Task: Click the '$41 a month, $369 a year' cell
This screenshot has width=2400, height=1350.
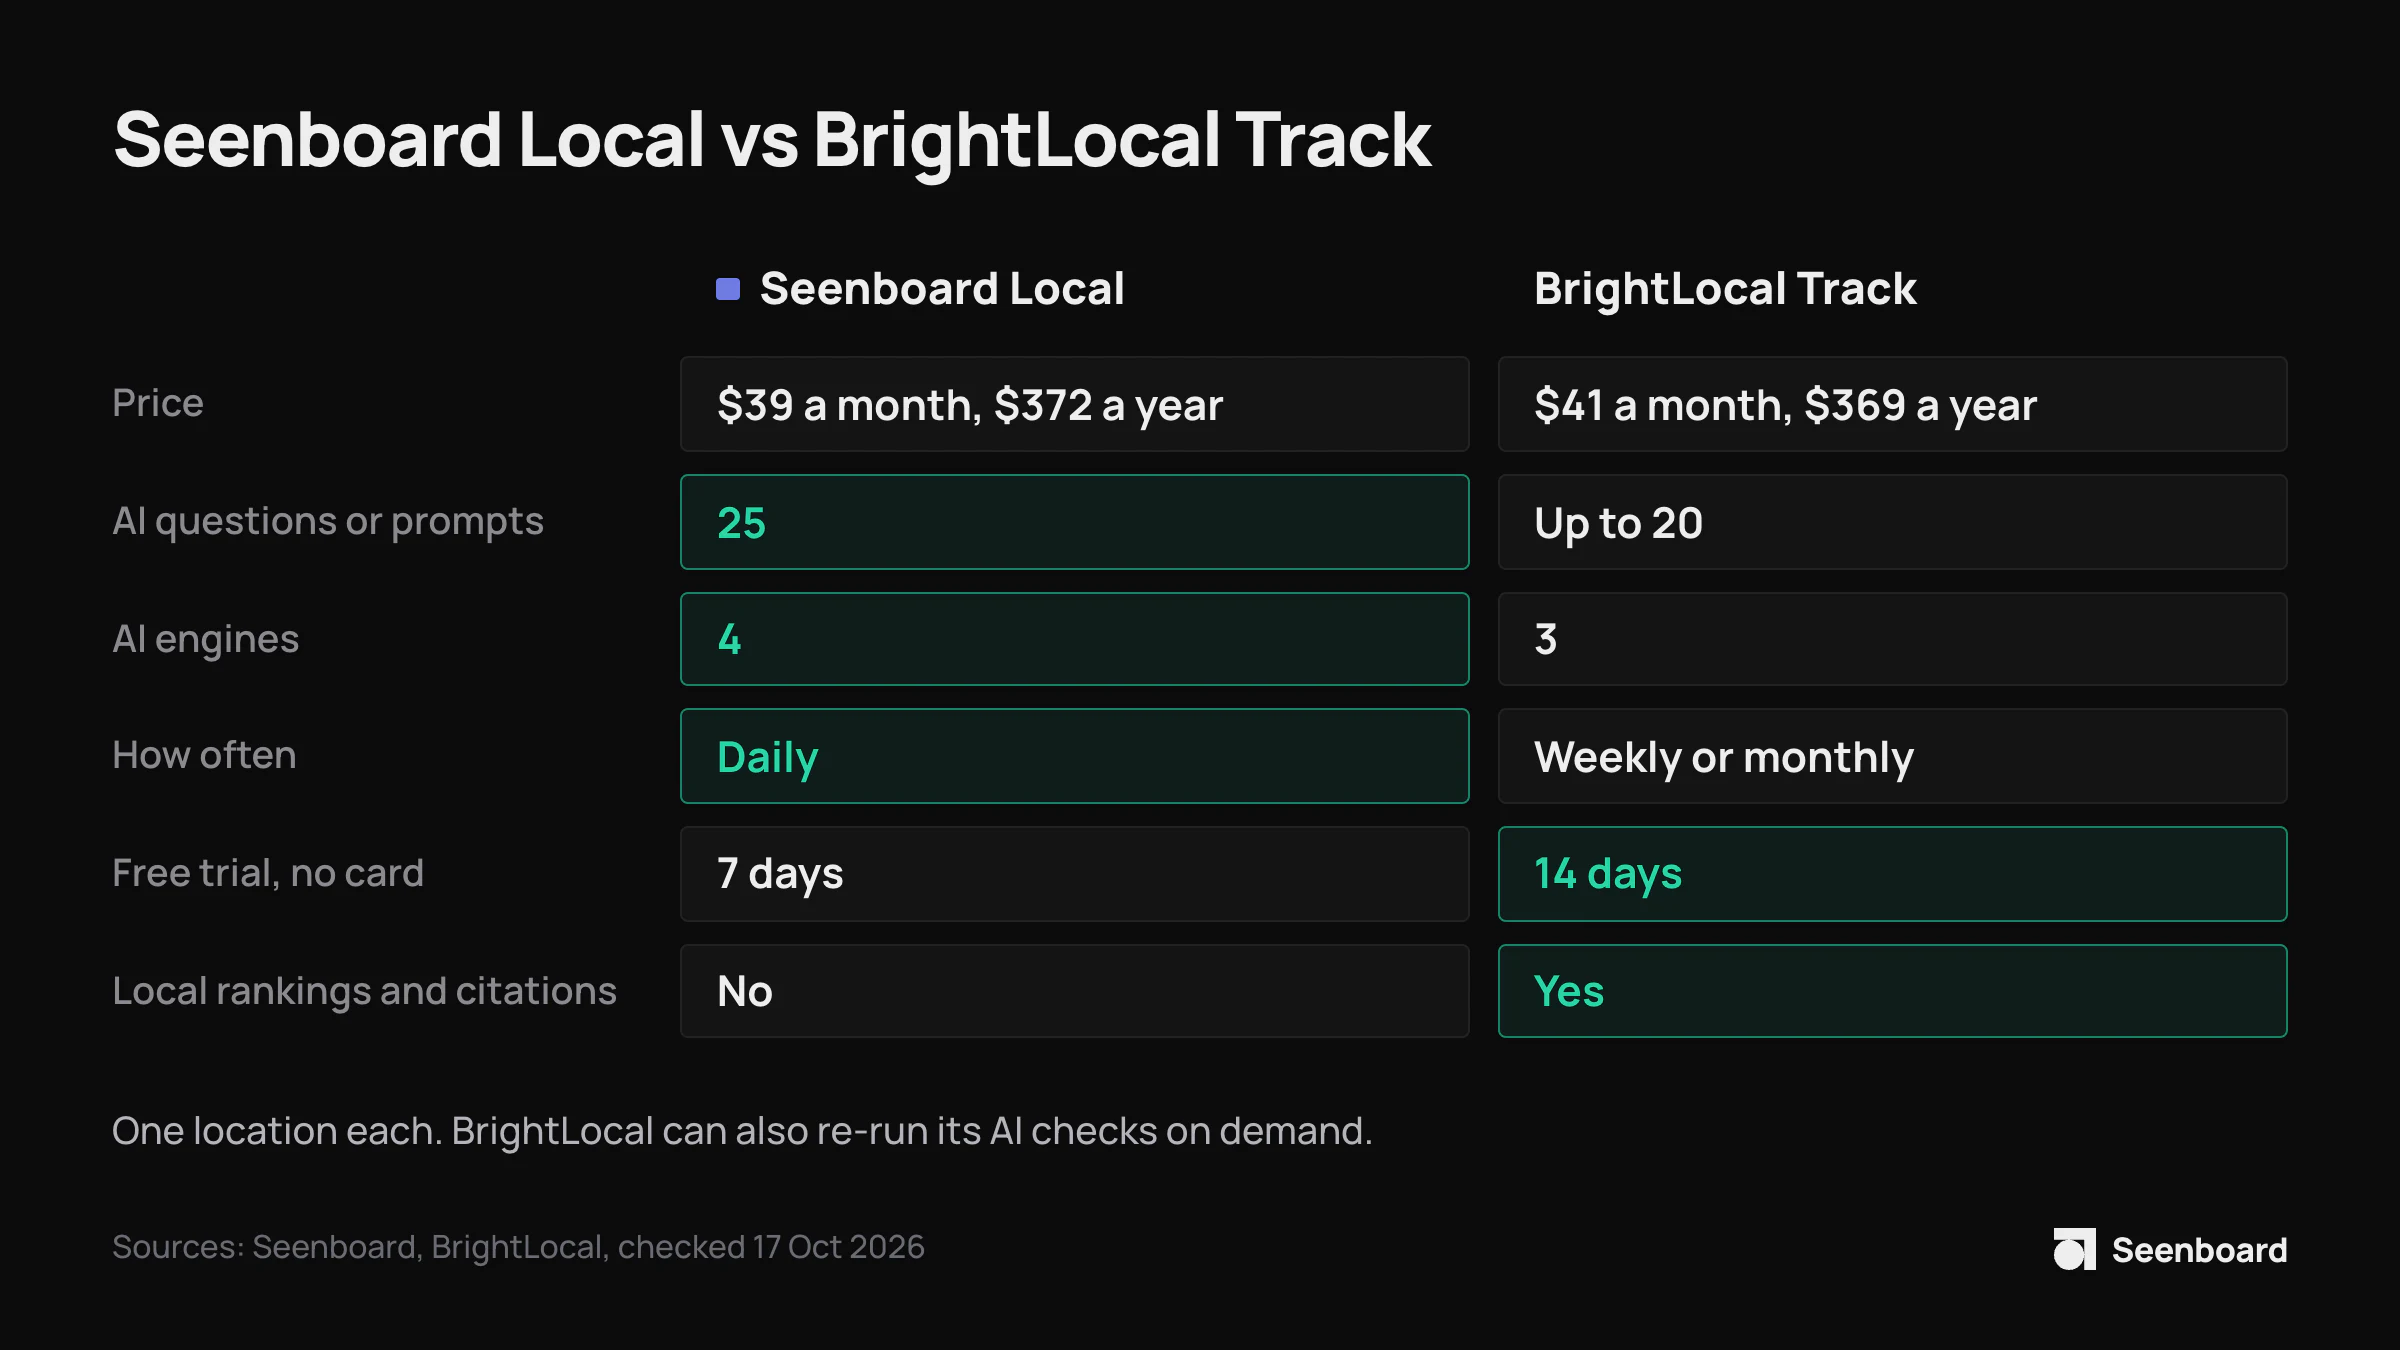Action: click(1892, 404)
